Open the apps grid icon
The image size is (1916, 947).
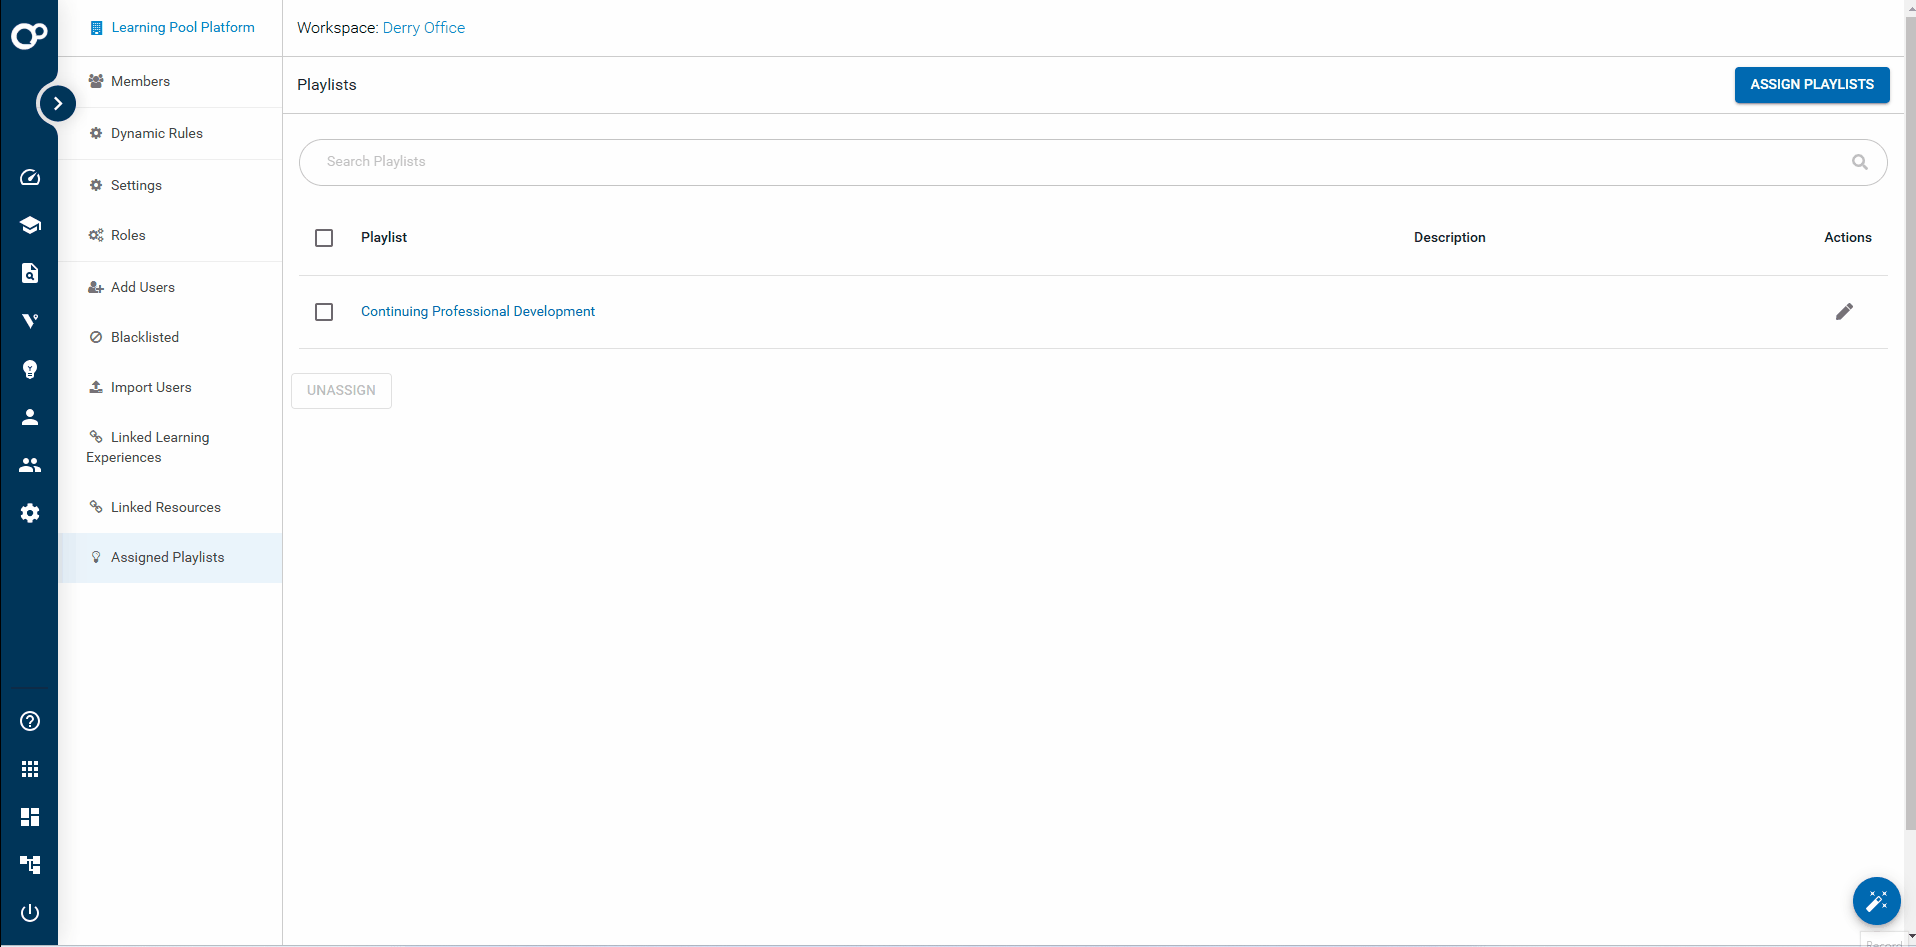[x=30, y=769]
